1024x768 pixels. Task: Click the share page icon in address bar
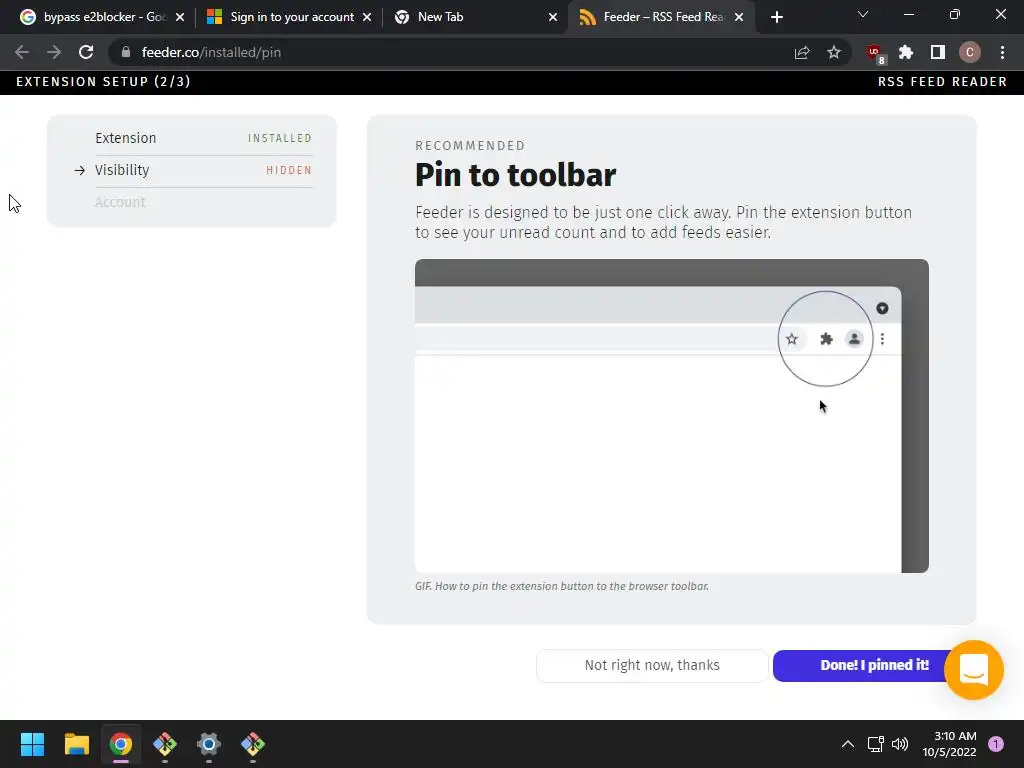click(802, 52)
